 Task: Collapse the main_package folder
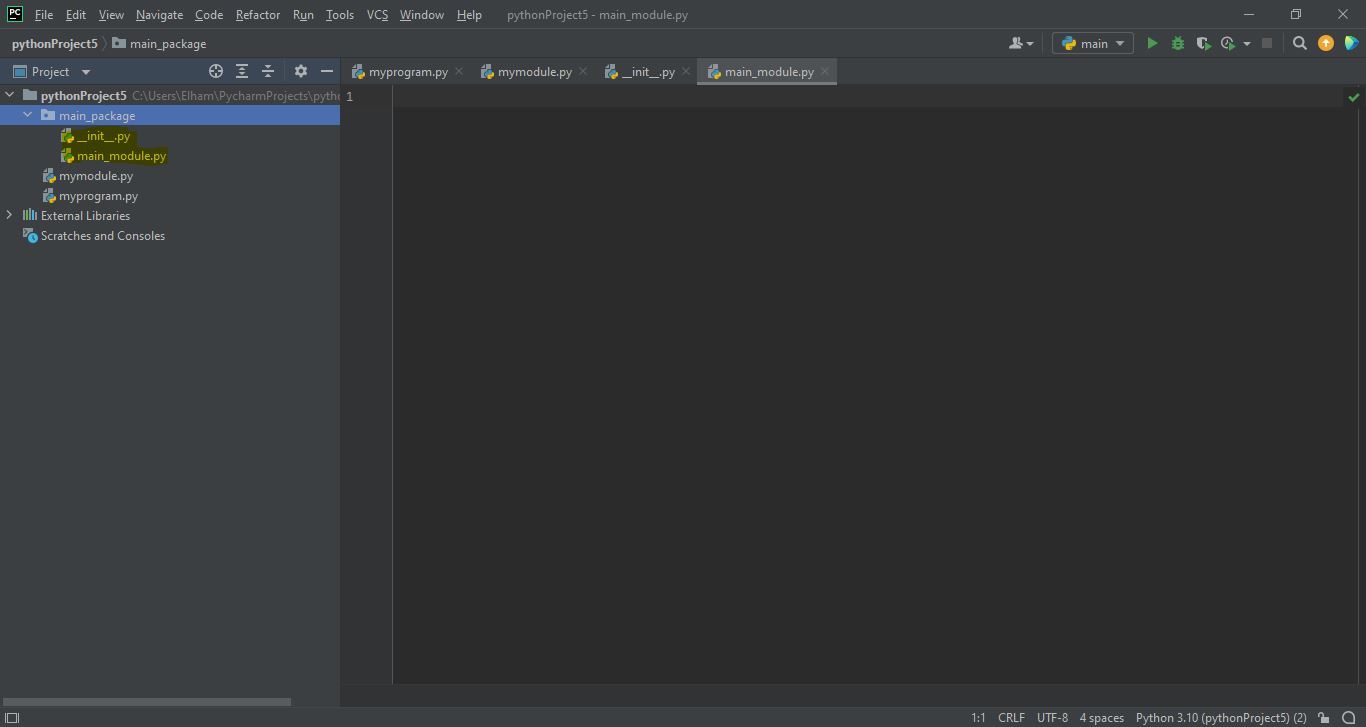point(28,115)
